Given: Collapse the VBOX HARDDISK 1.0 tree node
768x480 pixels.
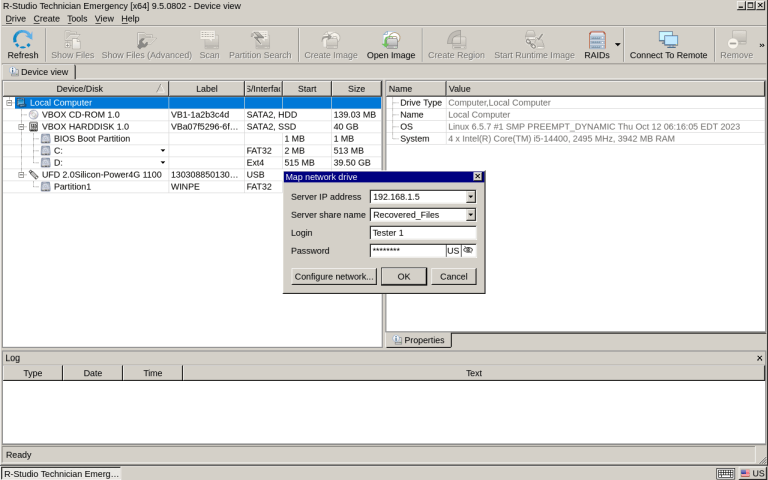Looking at the screenshot, I should [x=21, y=127].
